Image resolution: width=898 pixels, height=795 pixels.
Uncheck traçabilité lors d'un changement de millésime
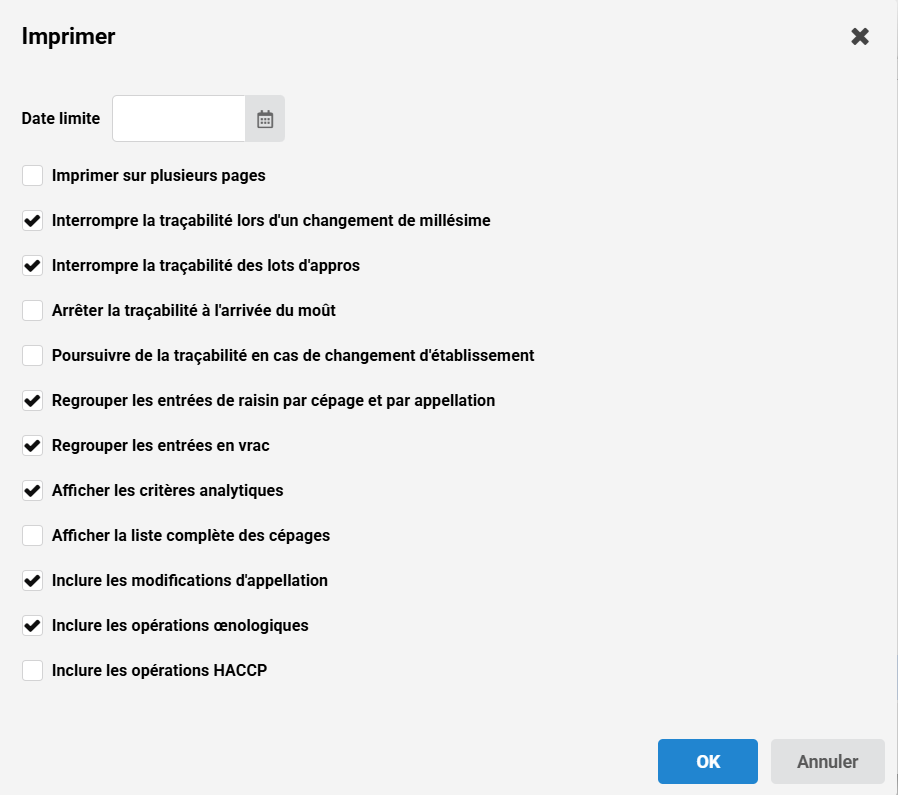pos(33,221)
